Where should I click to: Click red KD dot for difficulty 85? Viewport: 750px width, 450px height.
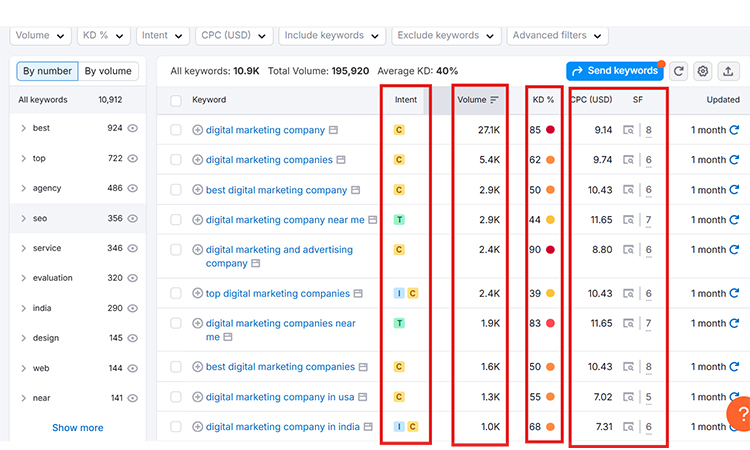pyautogui.click(x=551, y=130)
